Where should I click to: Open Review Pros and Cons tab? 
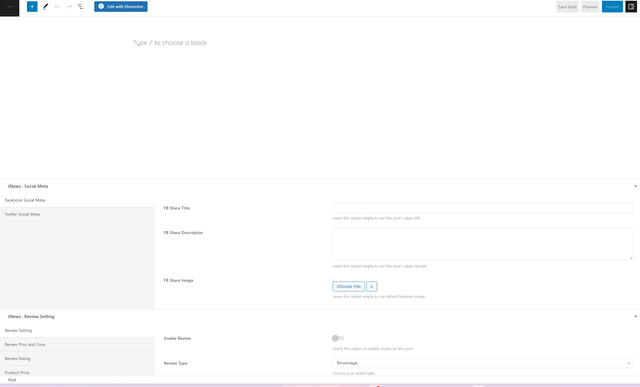point(77,344)
